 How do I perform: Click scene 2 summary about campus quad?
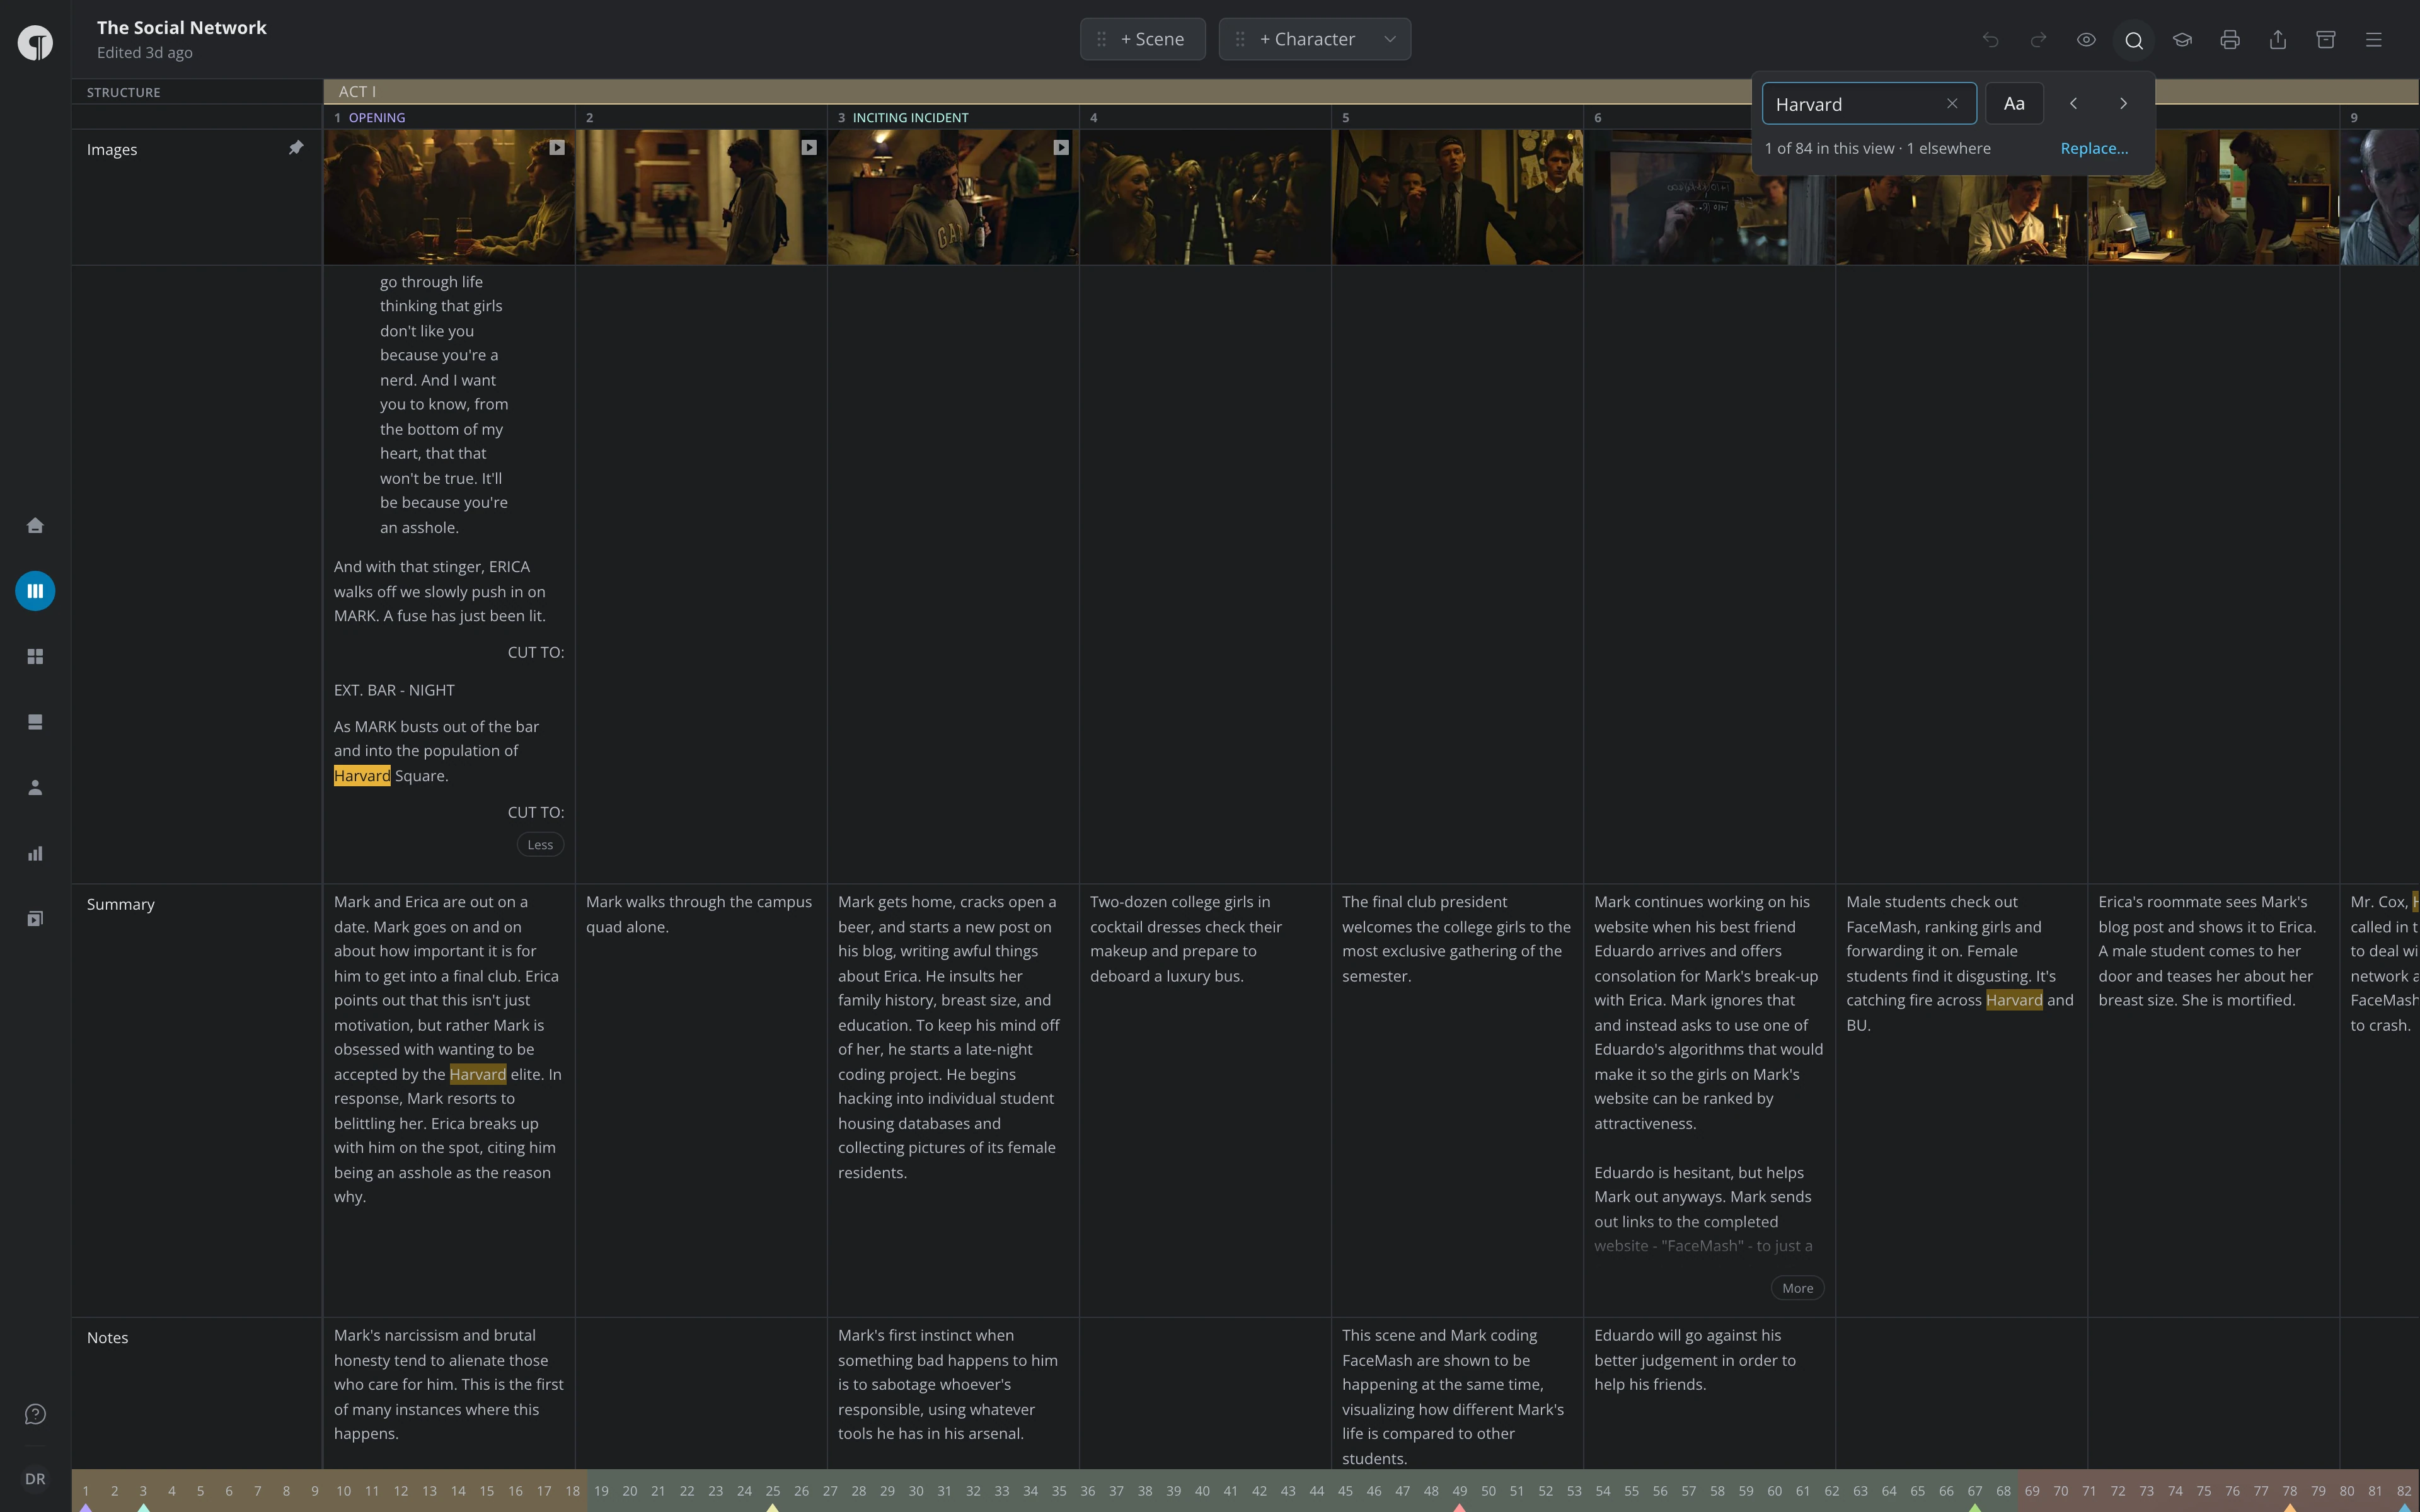point(699,914)
